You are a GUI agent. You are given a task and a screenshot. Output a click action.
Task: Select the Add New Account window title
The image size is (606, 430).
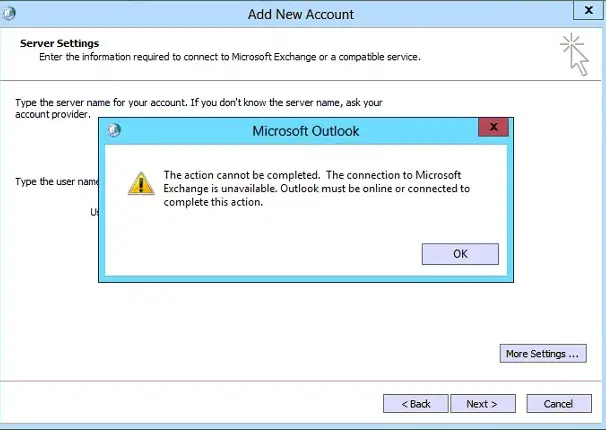301,14
